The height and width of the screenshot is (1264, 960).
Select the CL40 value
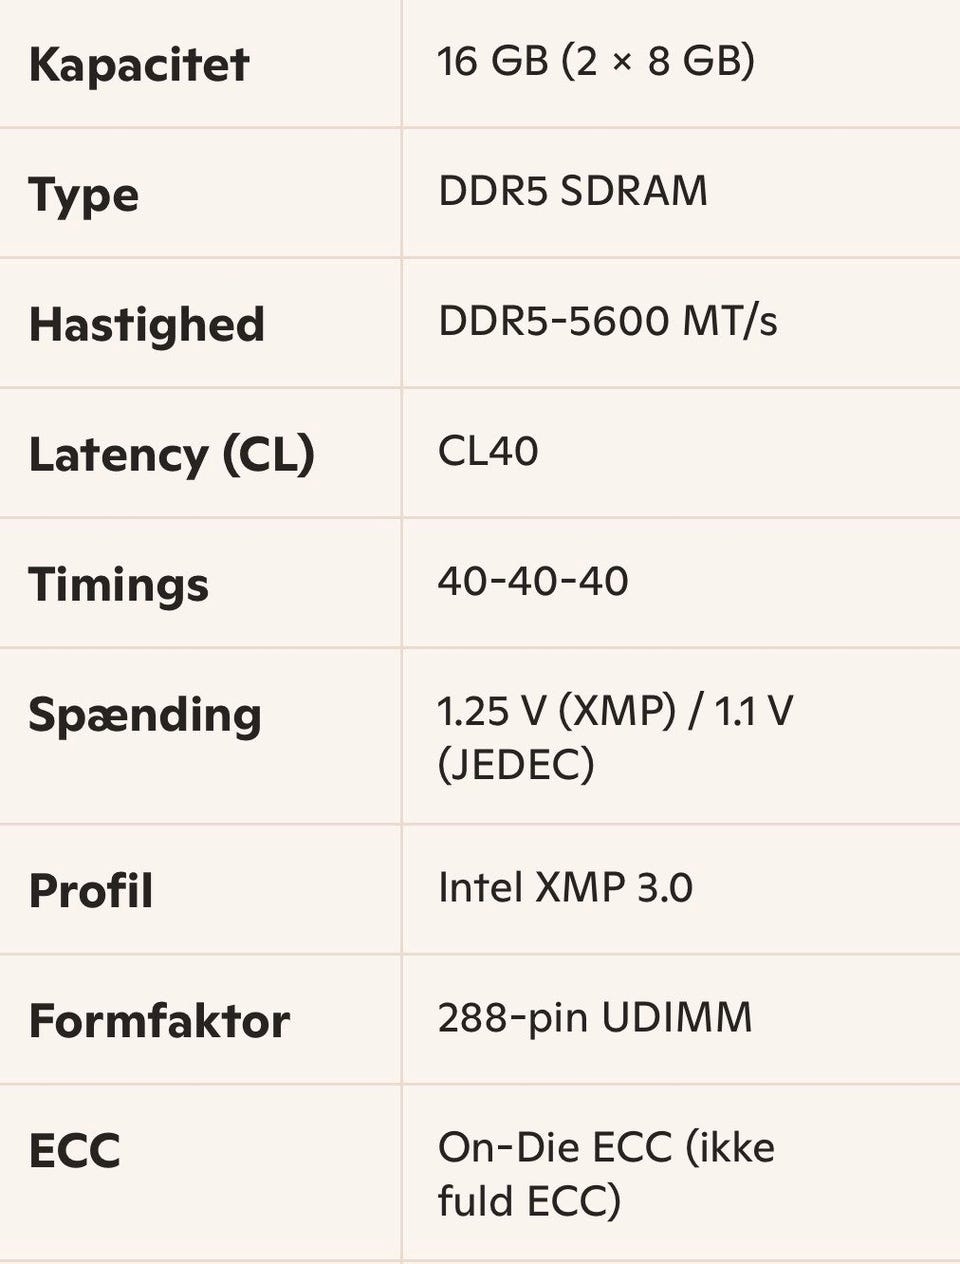click(x=488, y=451)
